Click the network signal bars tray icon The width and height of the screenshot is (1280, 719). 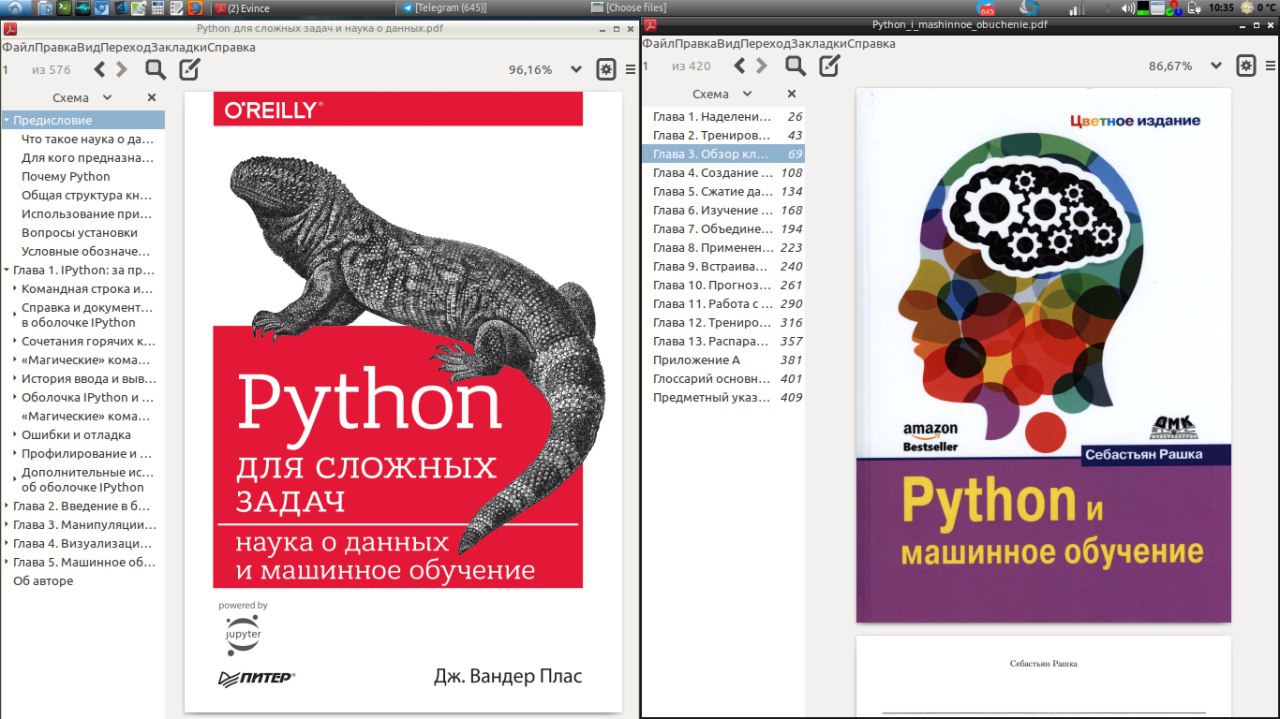click(x=1077, y=9)
